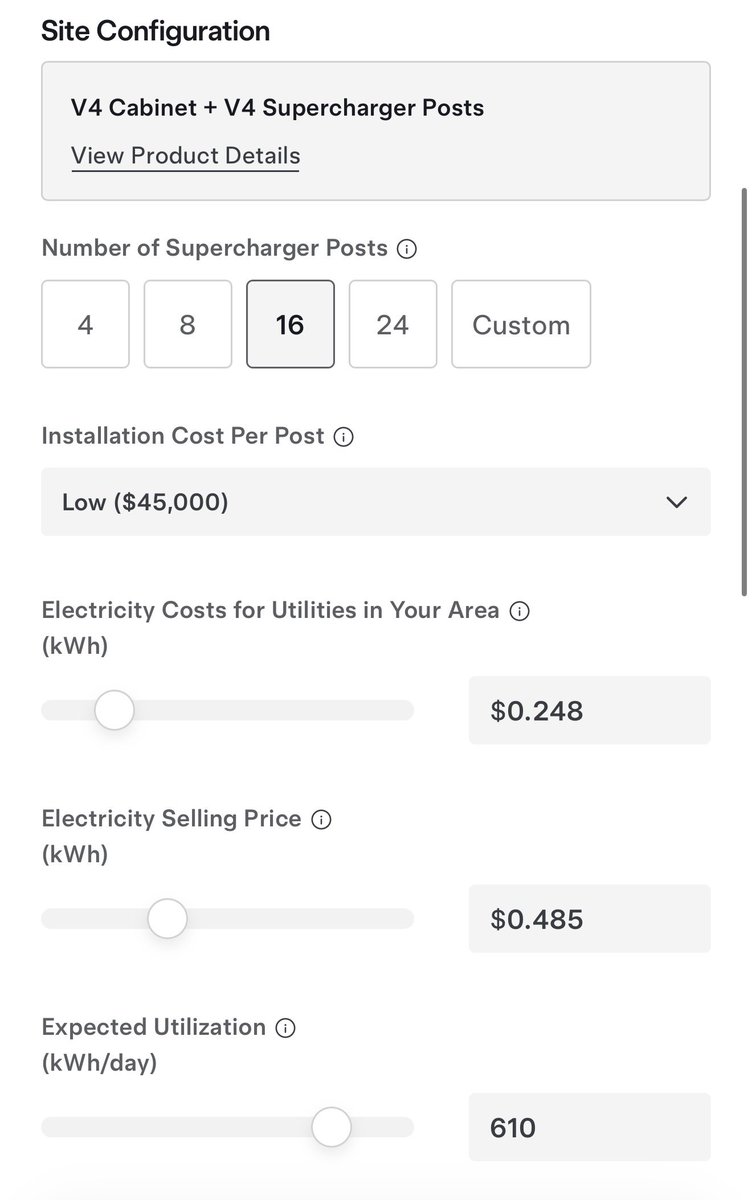Select Custom number of posts
Screen dimensions: 752x1200
click(521, 324)
